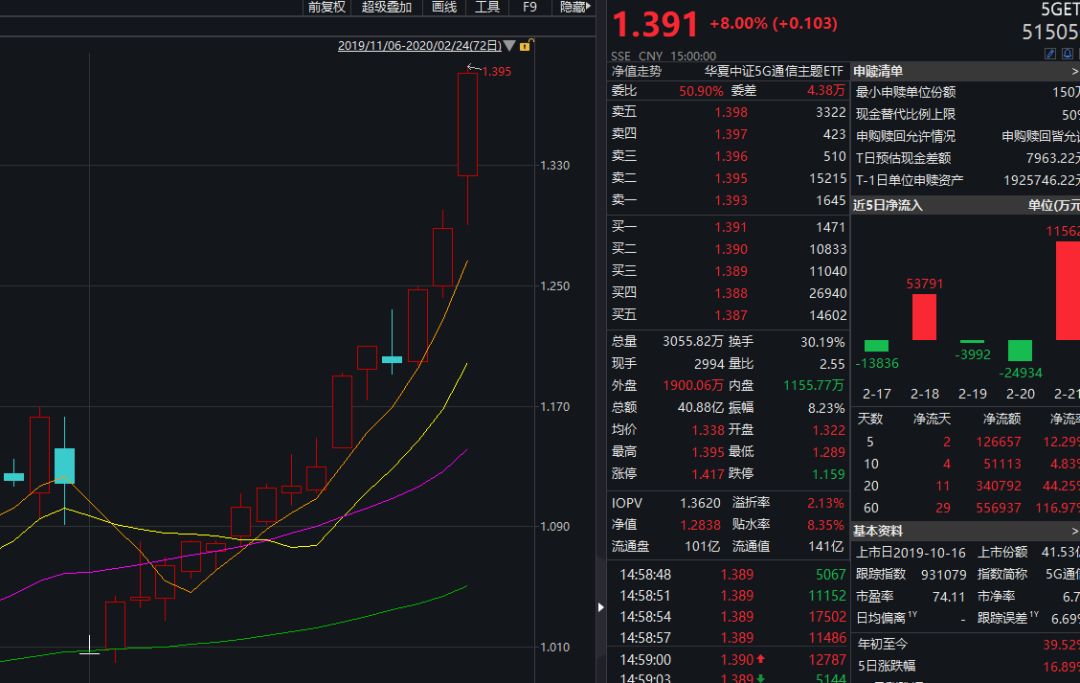This screenshot has height=683, width=1080.
Task: Click the tall red candlestick at chart top
Action: (x=468, y=124)
